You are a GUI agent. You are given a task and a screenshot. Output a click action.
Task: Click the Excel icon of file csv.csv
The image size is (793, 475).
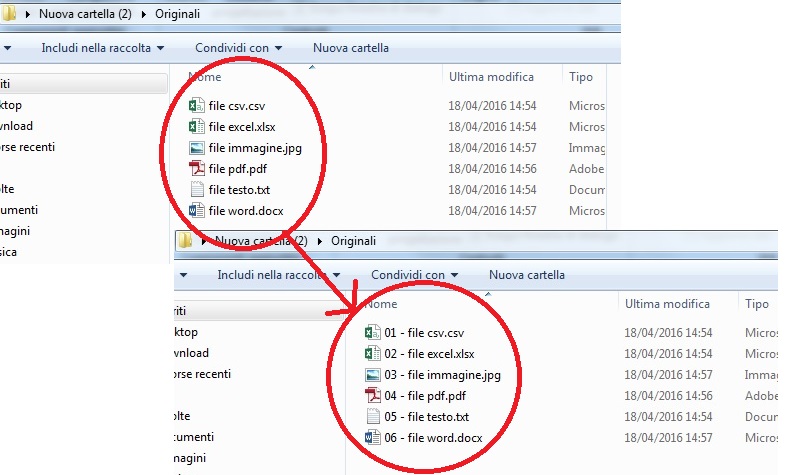tap(197, 106)
